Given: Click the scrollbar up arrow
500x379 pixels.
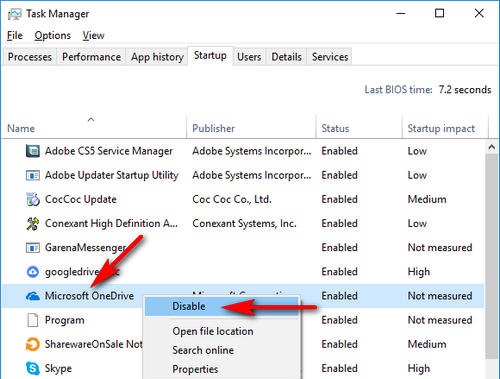Looking at the screenshot, I should (492, 147).
